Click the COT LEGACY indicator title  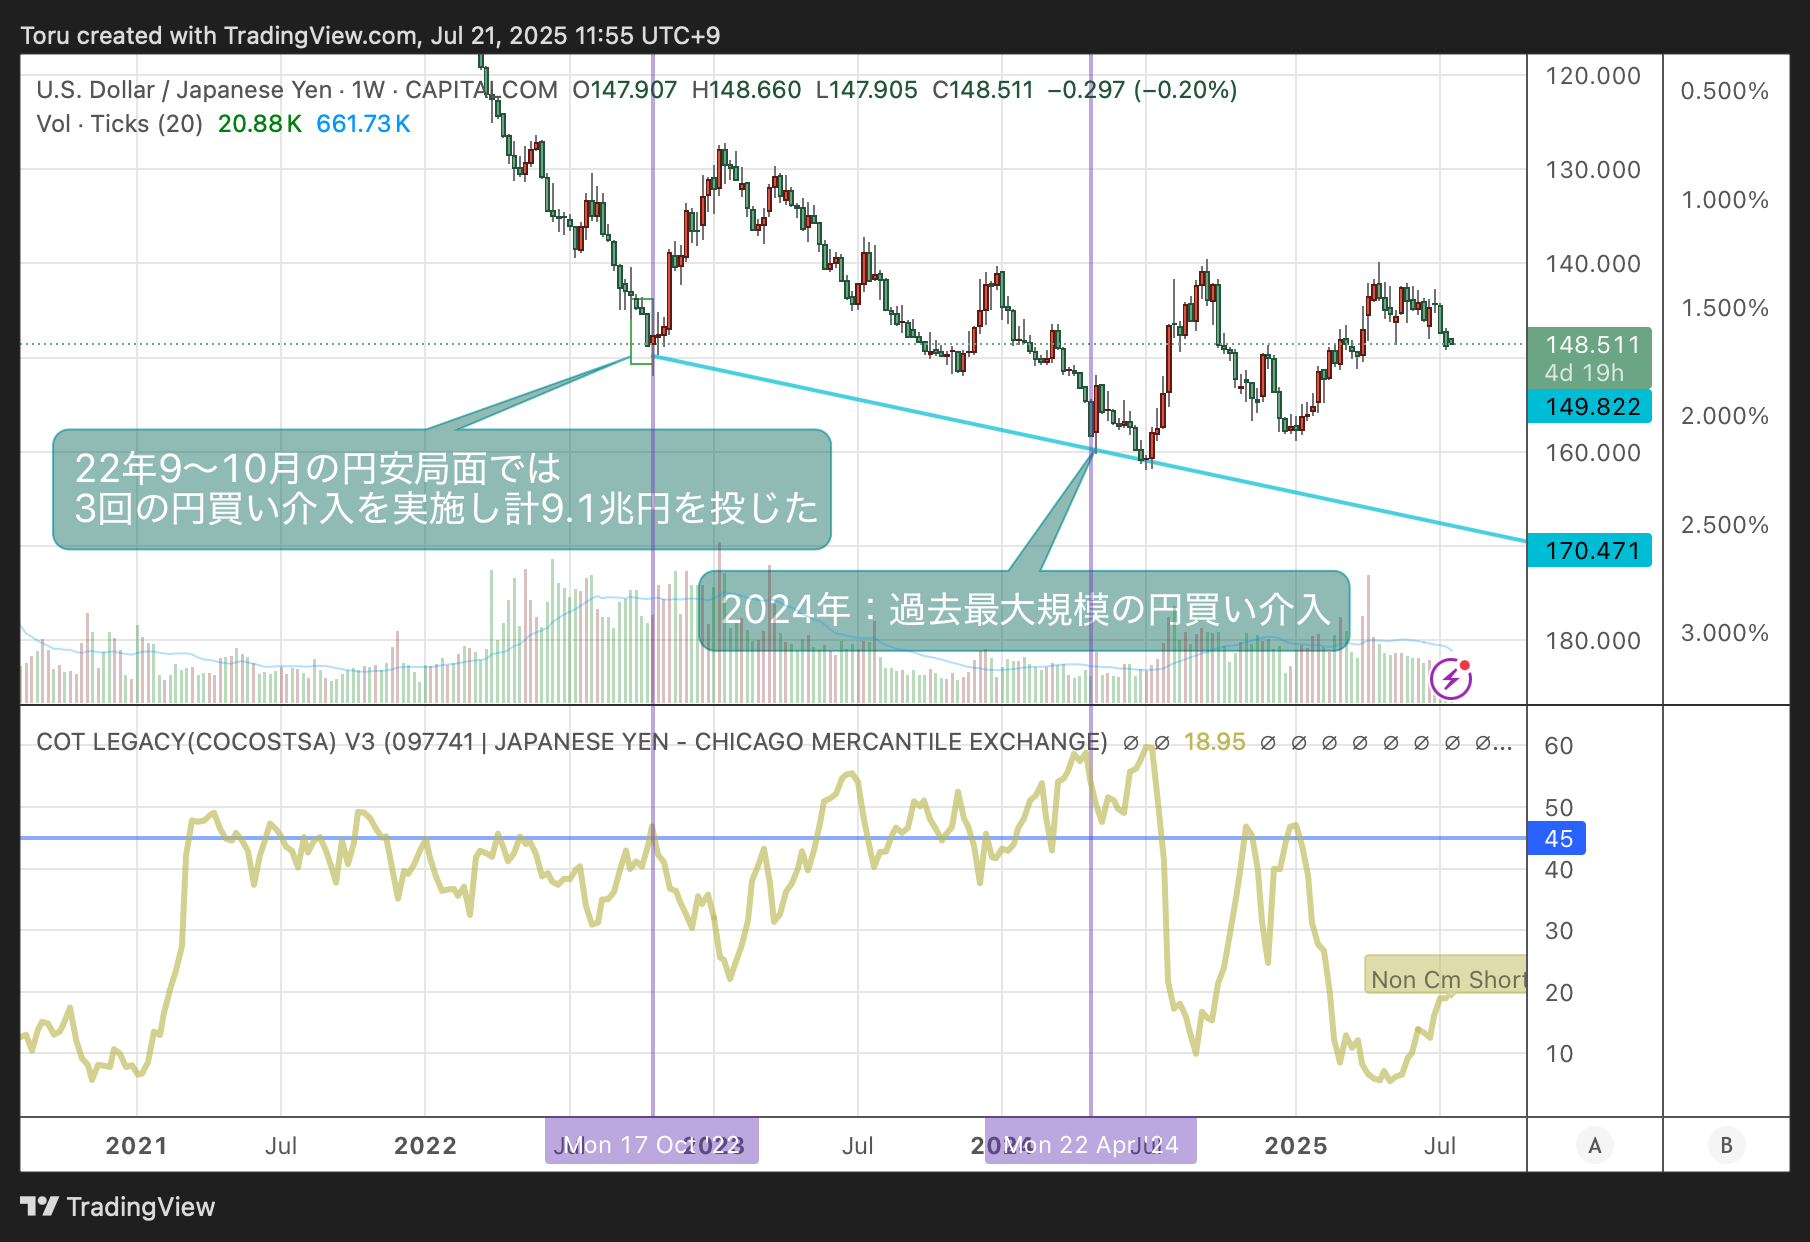pos(571,742)
